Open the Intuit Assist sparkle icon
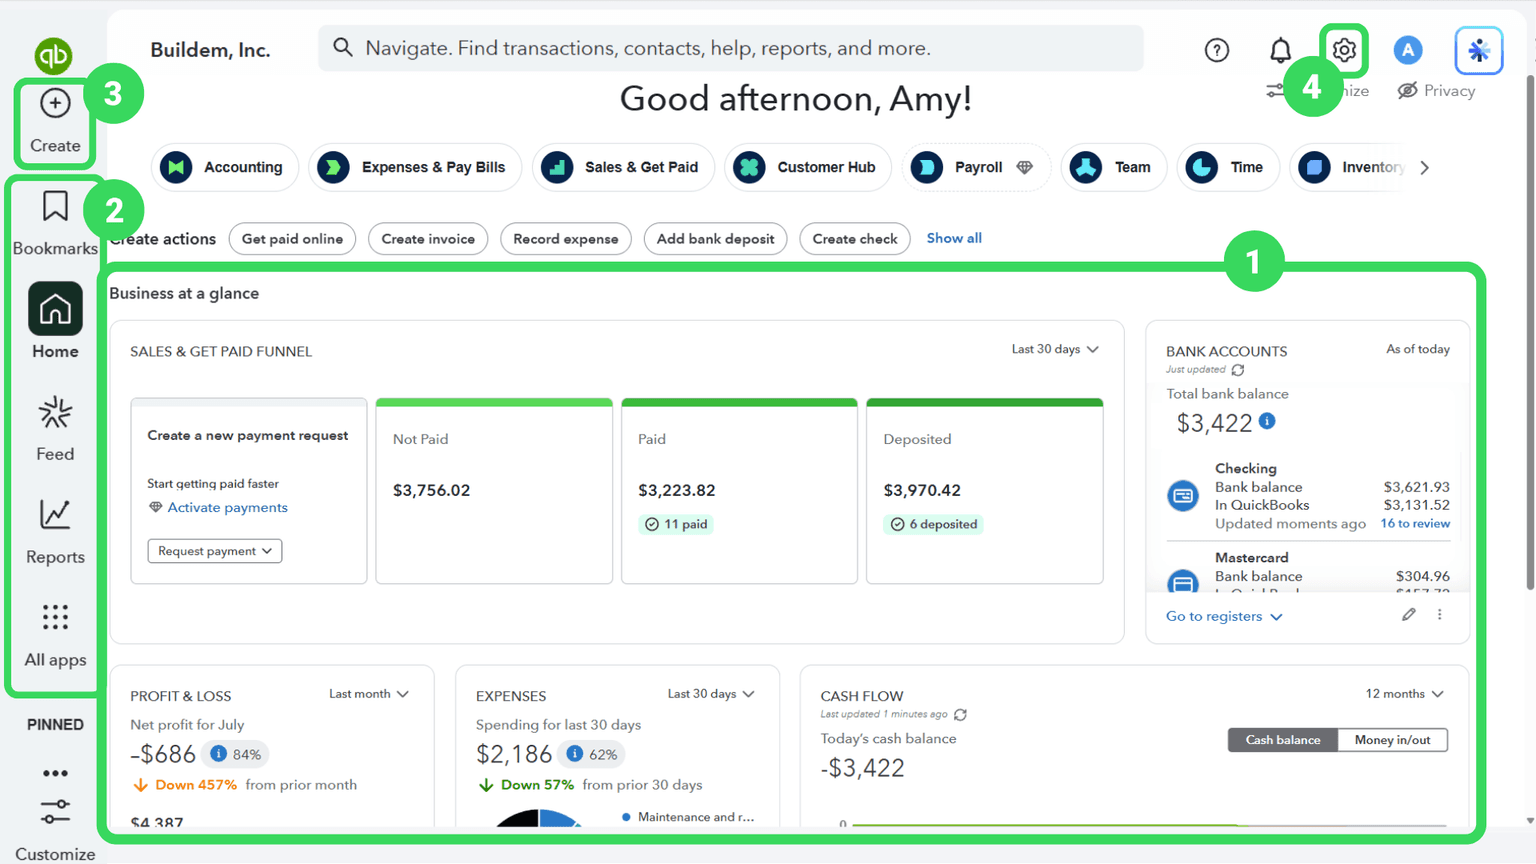The image size is (1536, 864). [1479, 50]
